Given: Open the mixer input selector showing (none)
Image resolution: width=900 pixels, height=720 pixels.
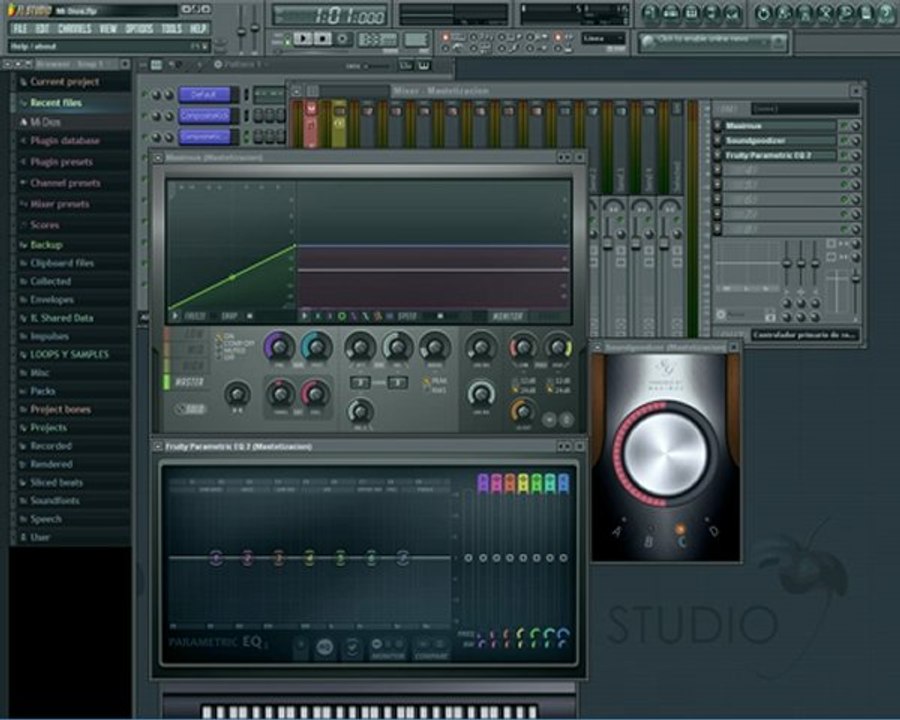Looking at the screenshot, I should 805,109.
